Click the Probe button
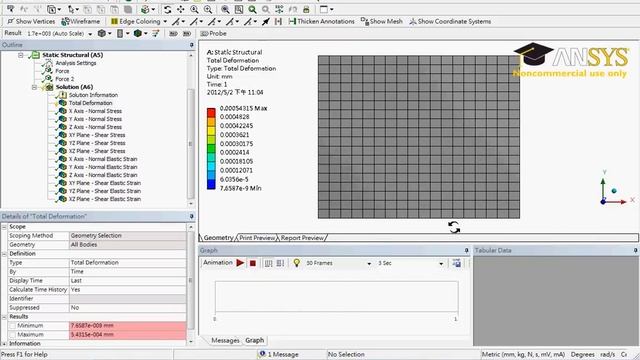This screenshot has width=640, height=360. (213, 33)
